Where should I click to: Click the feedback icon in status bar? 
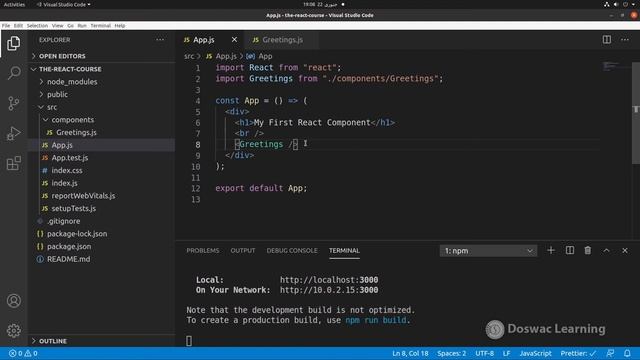610,353
